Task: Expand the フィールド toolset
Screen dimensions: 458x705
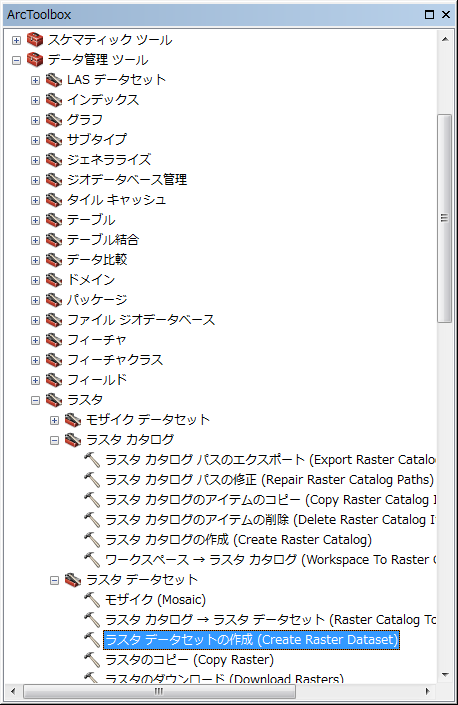Action: coord(35,380)
